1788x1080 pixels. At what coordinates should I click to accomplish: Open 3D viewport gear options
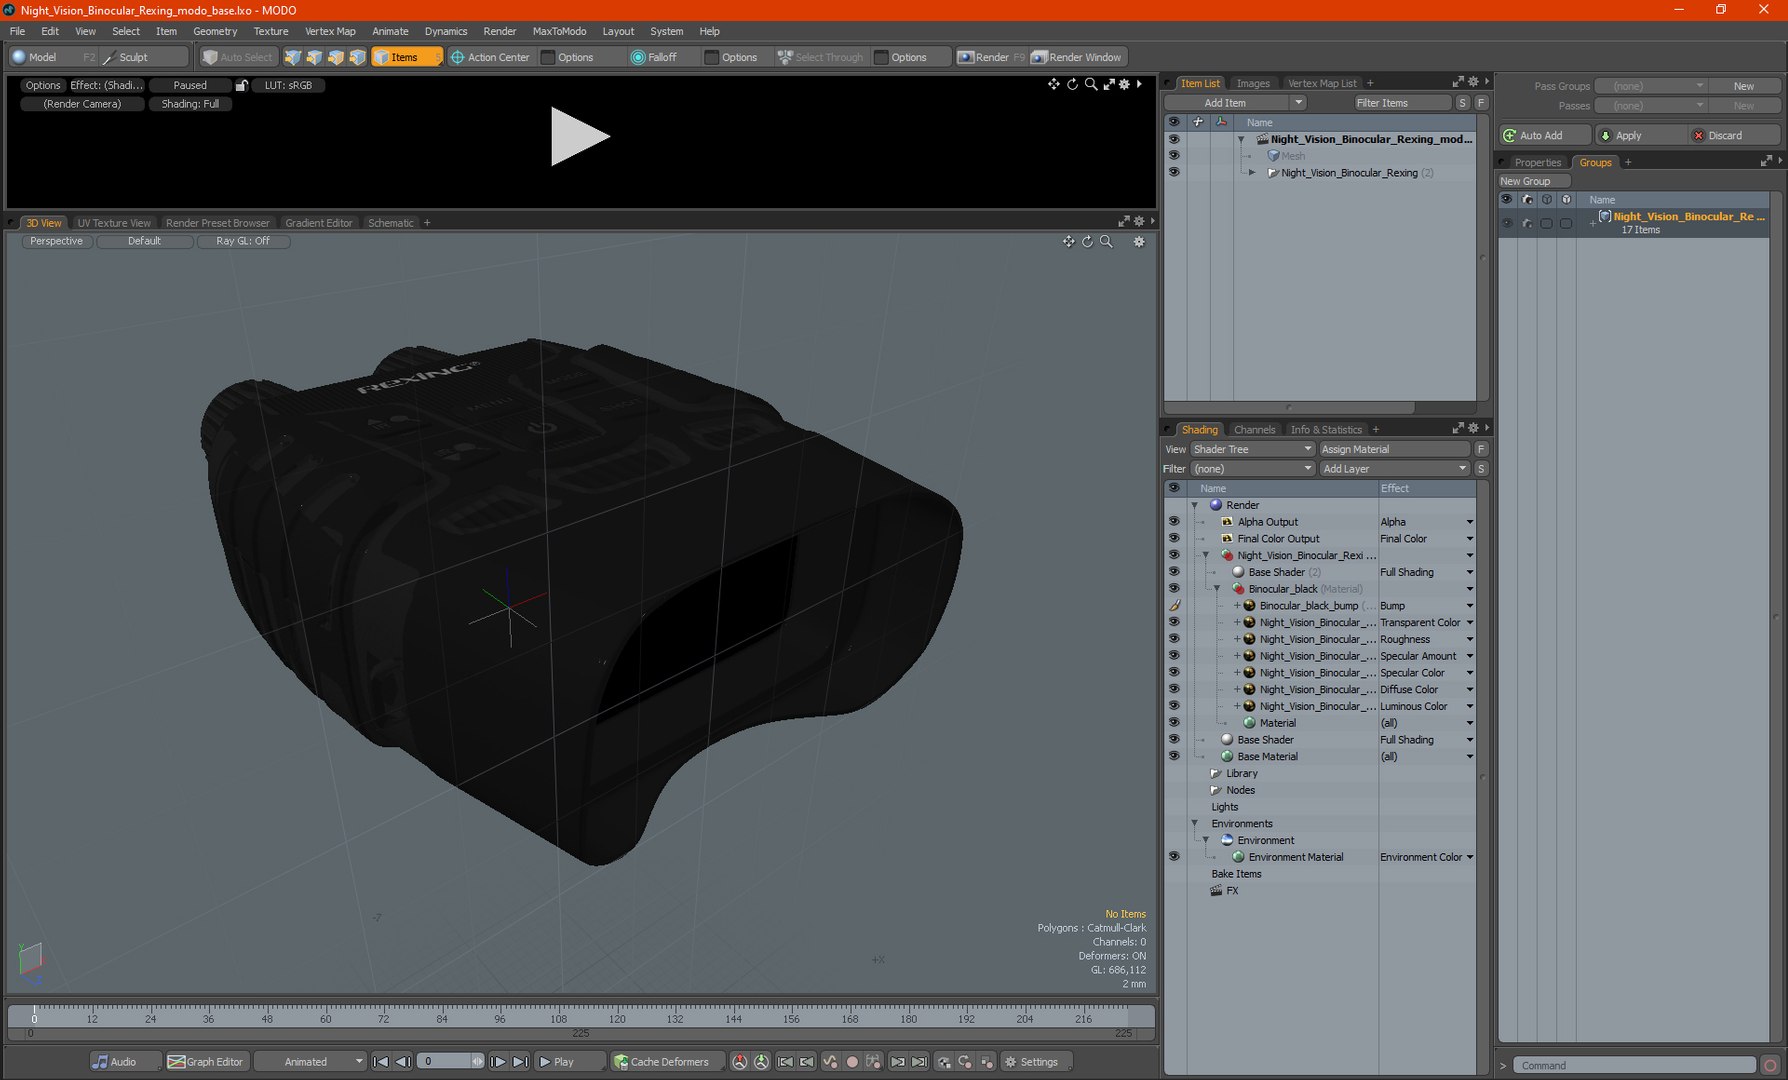(x=1138, y=241)
